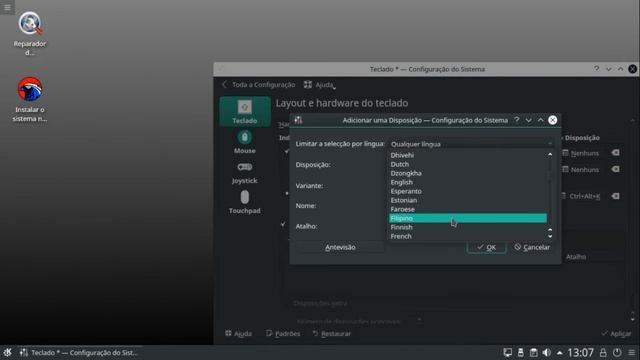Click the Padrões defaults button
This screenshot has height=360, width=640.
pos(283,333)
